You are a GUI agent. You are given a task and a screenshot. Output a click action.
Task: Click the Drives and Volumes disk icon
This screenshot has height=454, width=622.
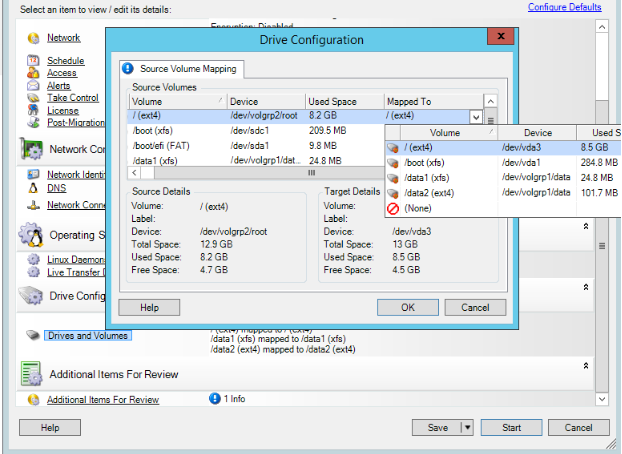coord(33,335)
